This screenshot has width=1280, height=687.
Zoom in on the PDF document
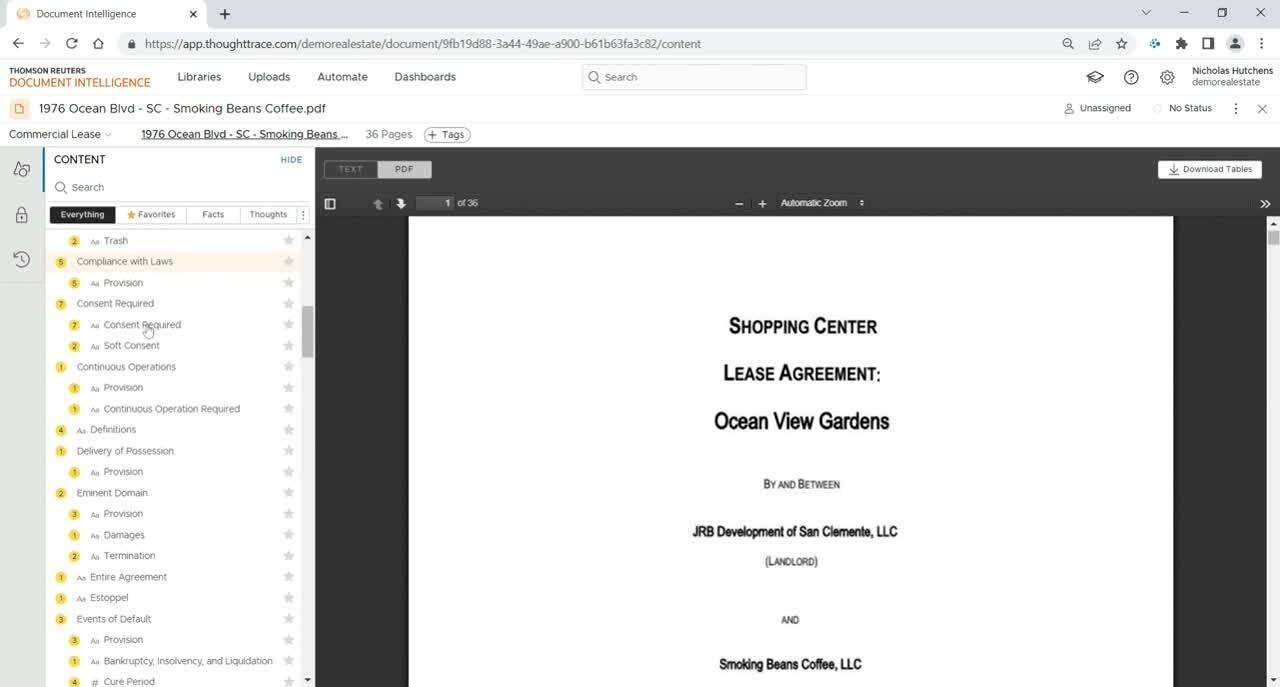tap(762, 203)
